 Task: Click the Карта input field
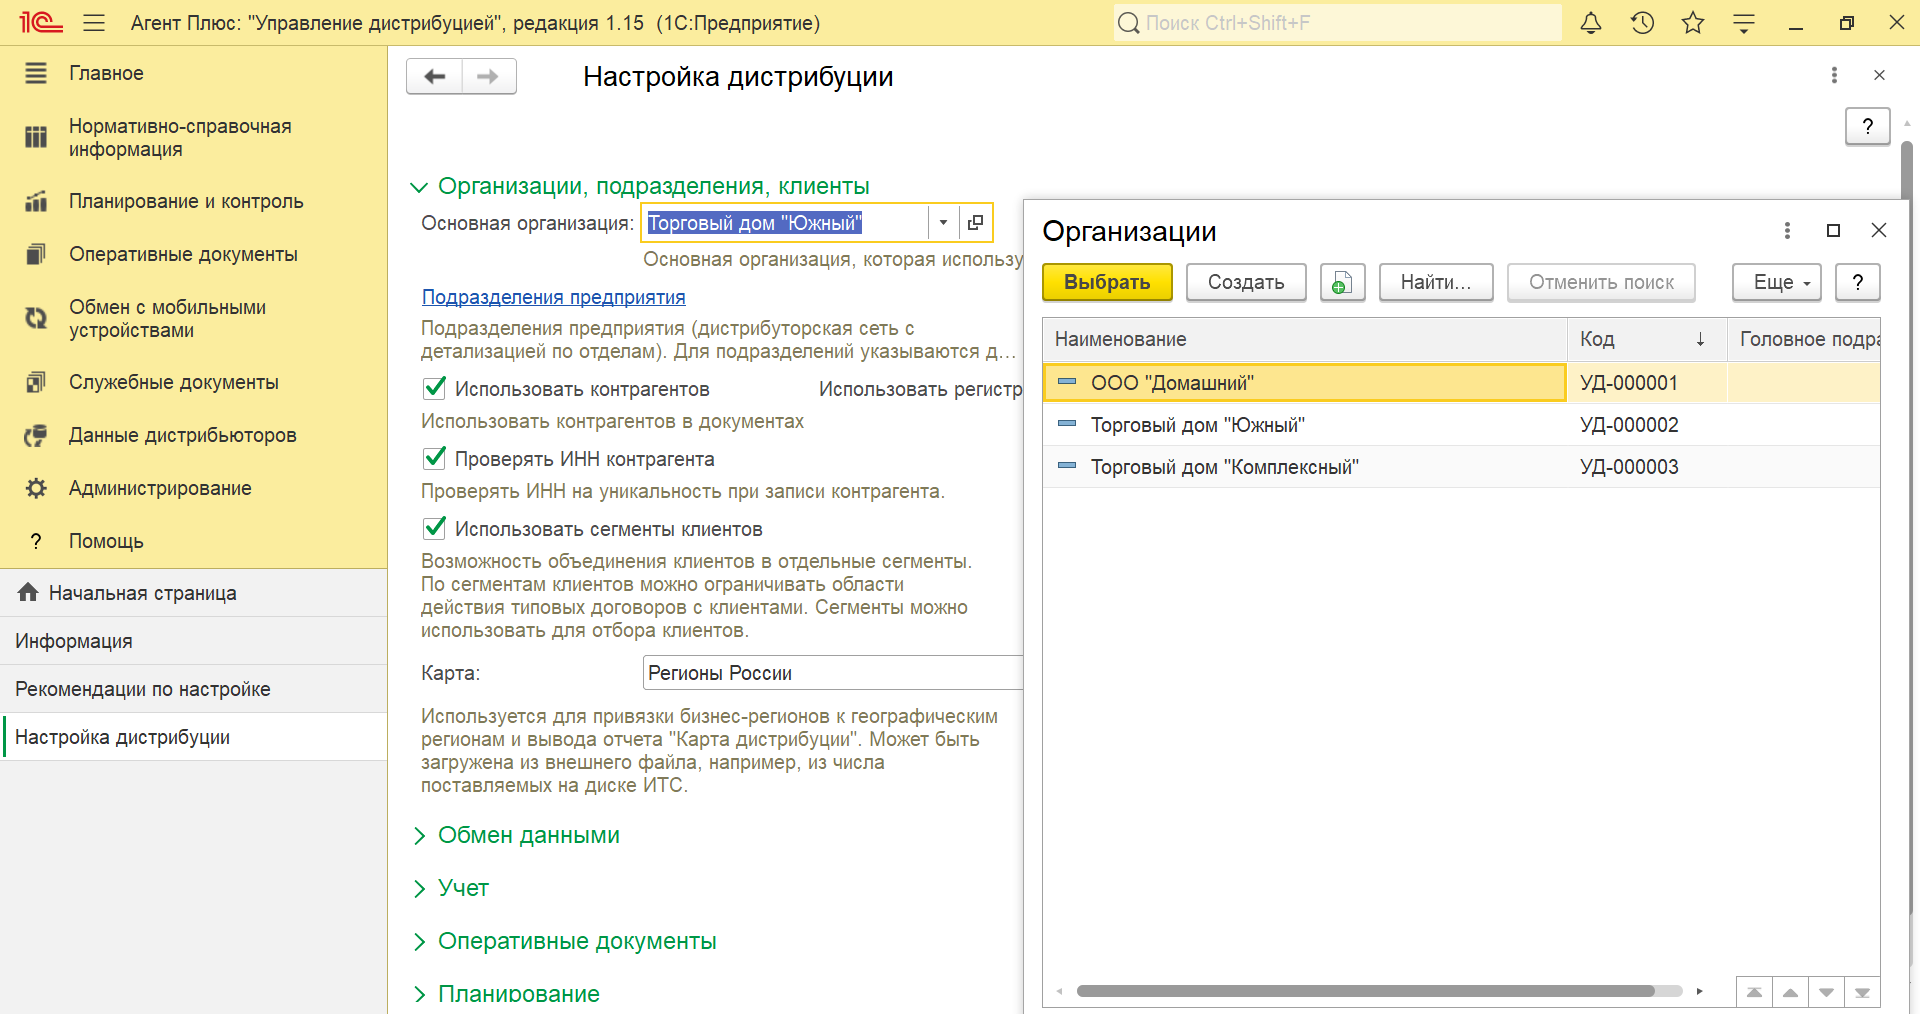point(833,673)
